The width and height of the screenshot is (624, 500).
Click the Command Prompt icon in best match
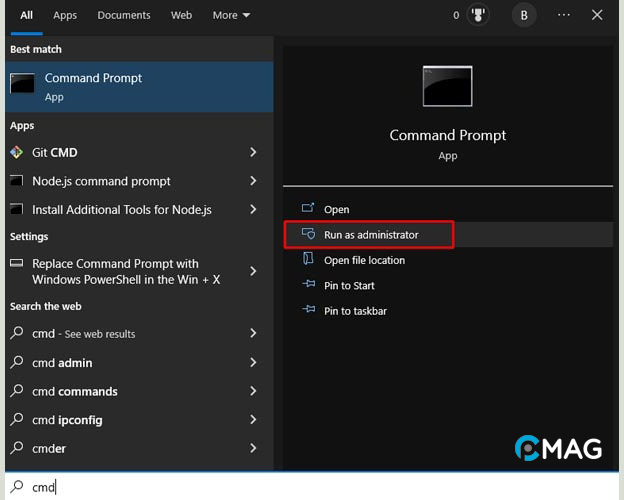[x=22, y=83]
